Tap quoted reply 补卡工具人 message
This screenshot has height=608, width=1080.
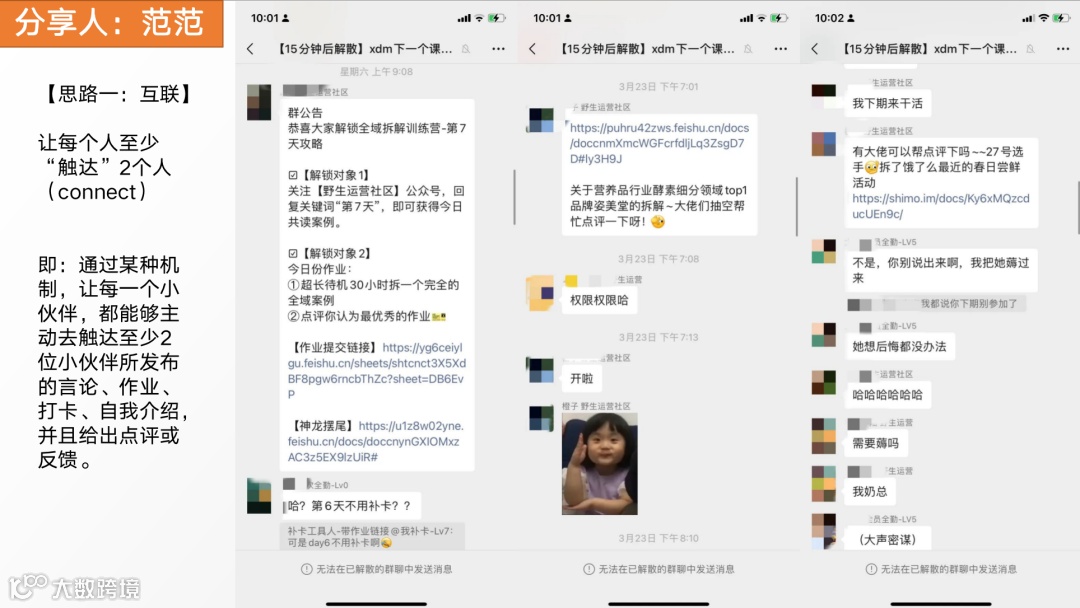(x=372, y=536)
